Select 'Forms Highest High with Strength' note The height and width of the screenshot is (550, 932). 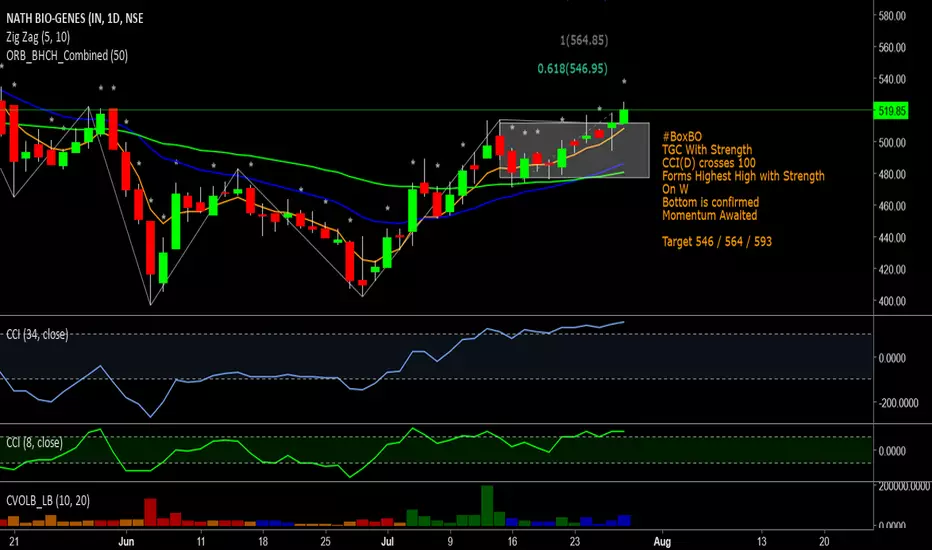[743, 176]
